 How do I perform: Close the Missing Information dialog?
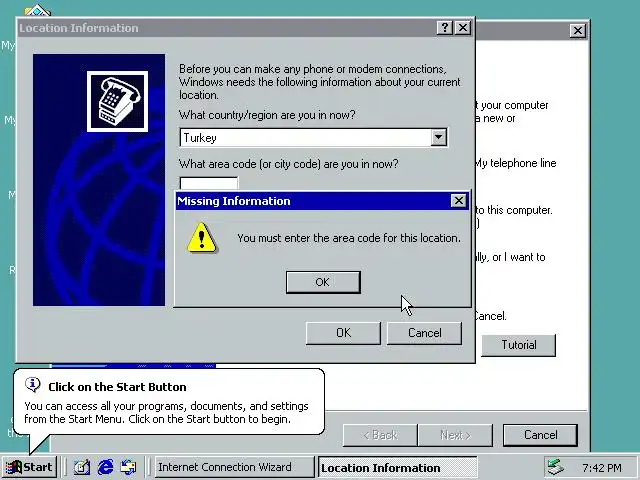coord(458,200)
